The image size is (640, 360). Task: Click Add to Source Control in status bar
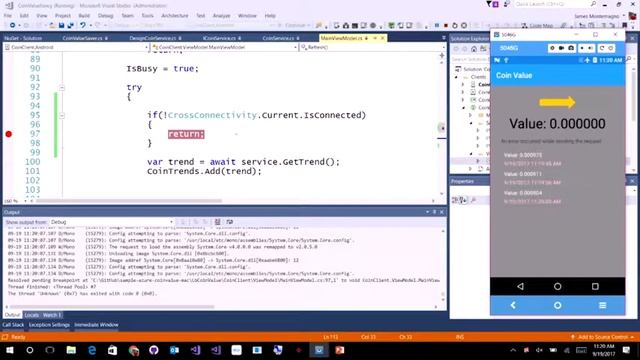click(x=603, y=337)
